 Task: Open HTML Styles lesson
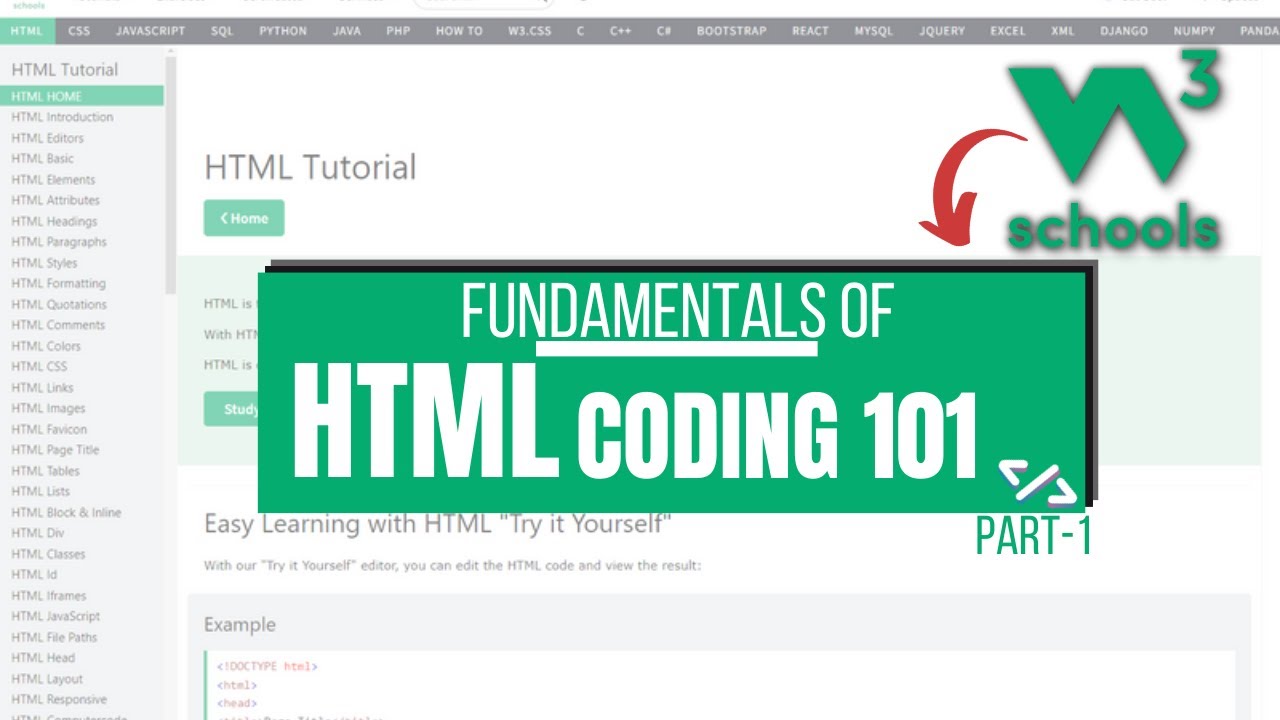pyautogui.click(x=44, y=263)
